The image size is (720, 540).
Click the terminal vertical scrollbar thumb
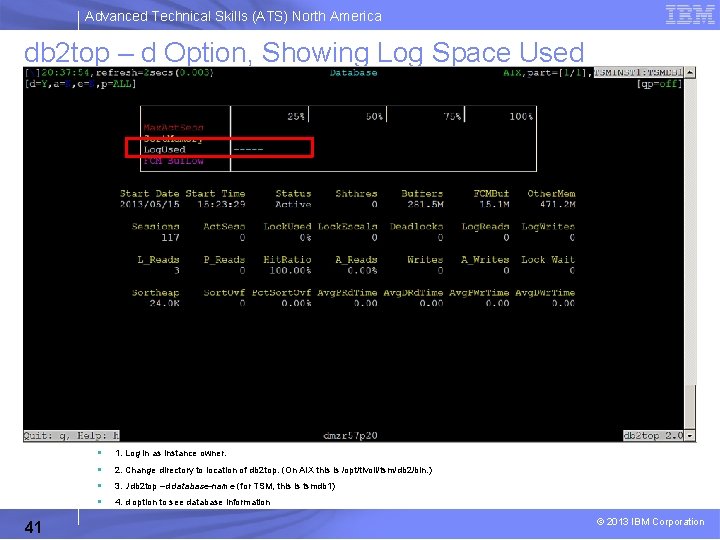tap(690, 406)
